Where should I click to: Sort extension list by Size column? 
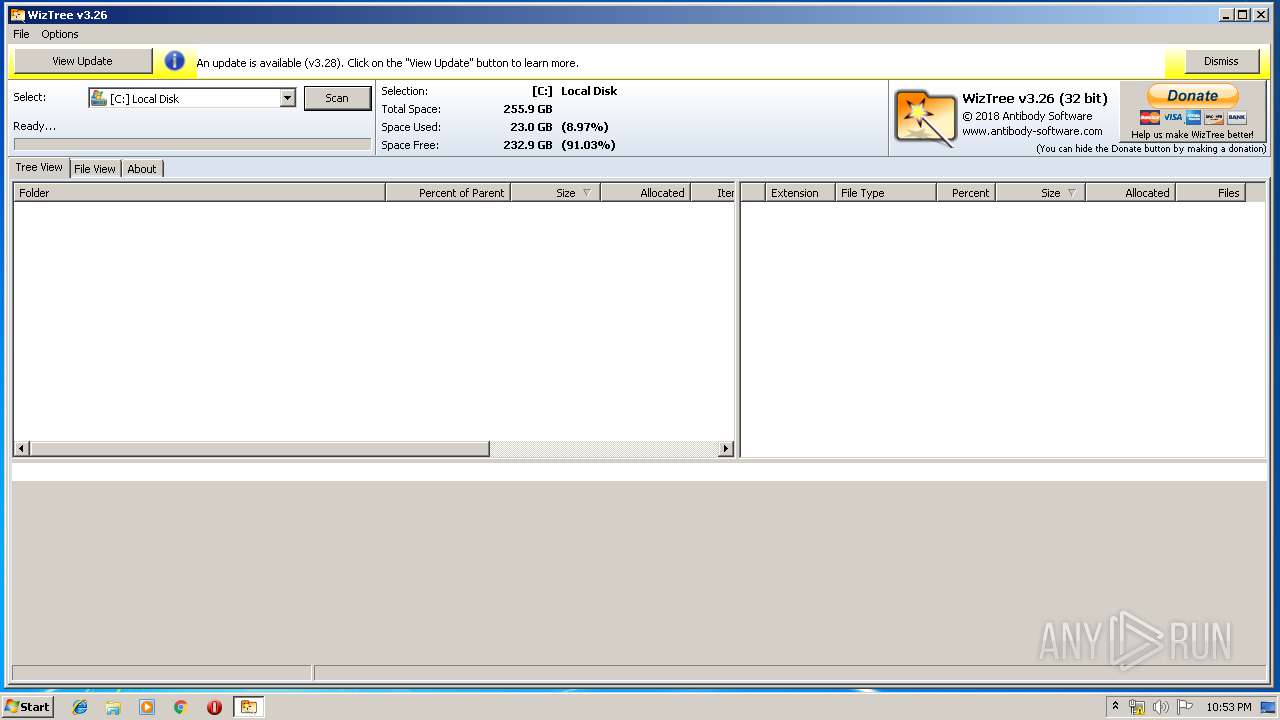point(1040,193)
